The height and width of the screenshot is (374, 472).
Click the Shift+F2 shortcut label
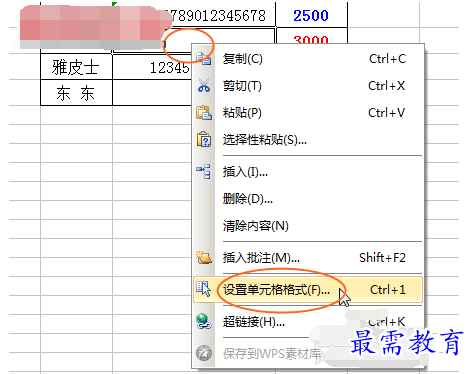[x=382, y=258]
